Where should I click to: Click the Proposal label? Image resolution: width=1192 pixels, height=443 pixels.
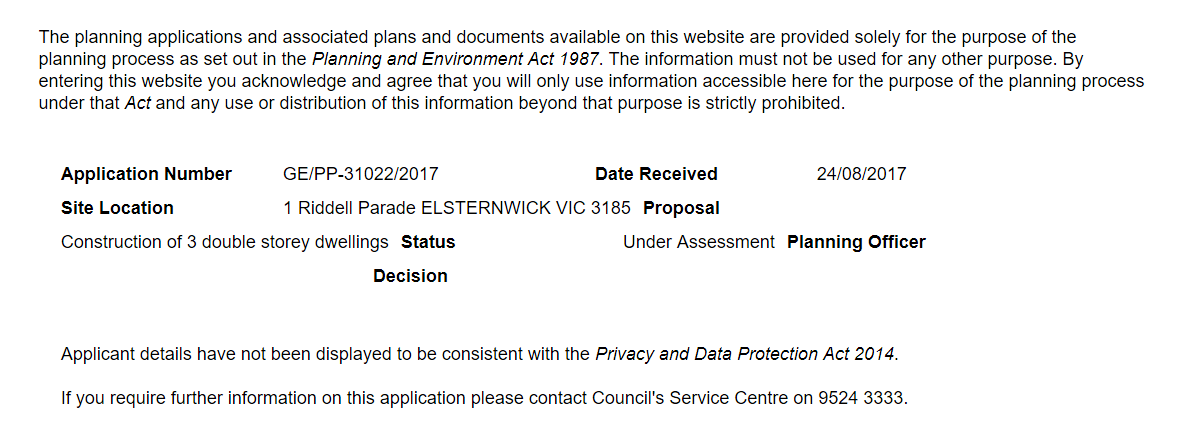click(x=681, y=208)
